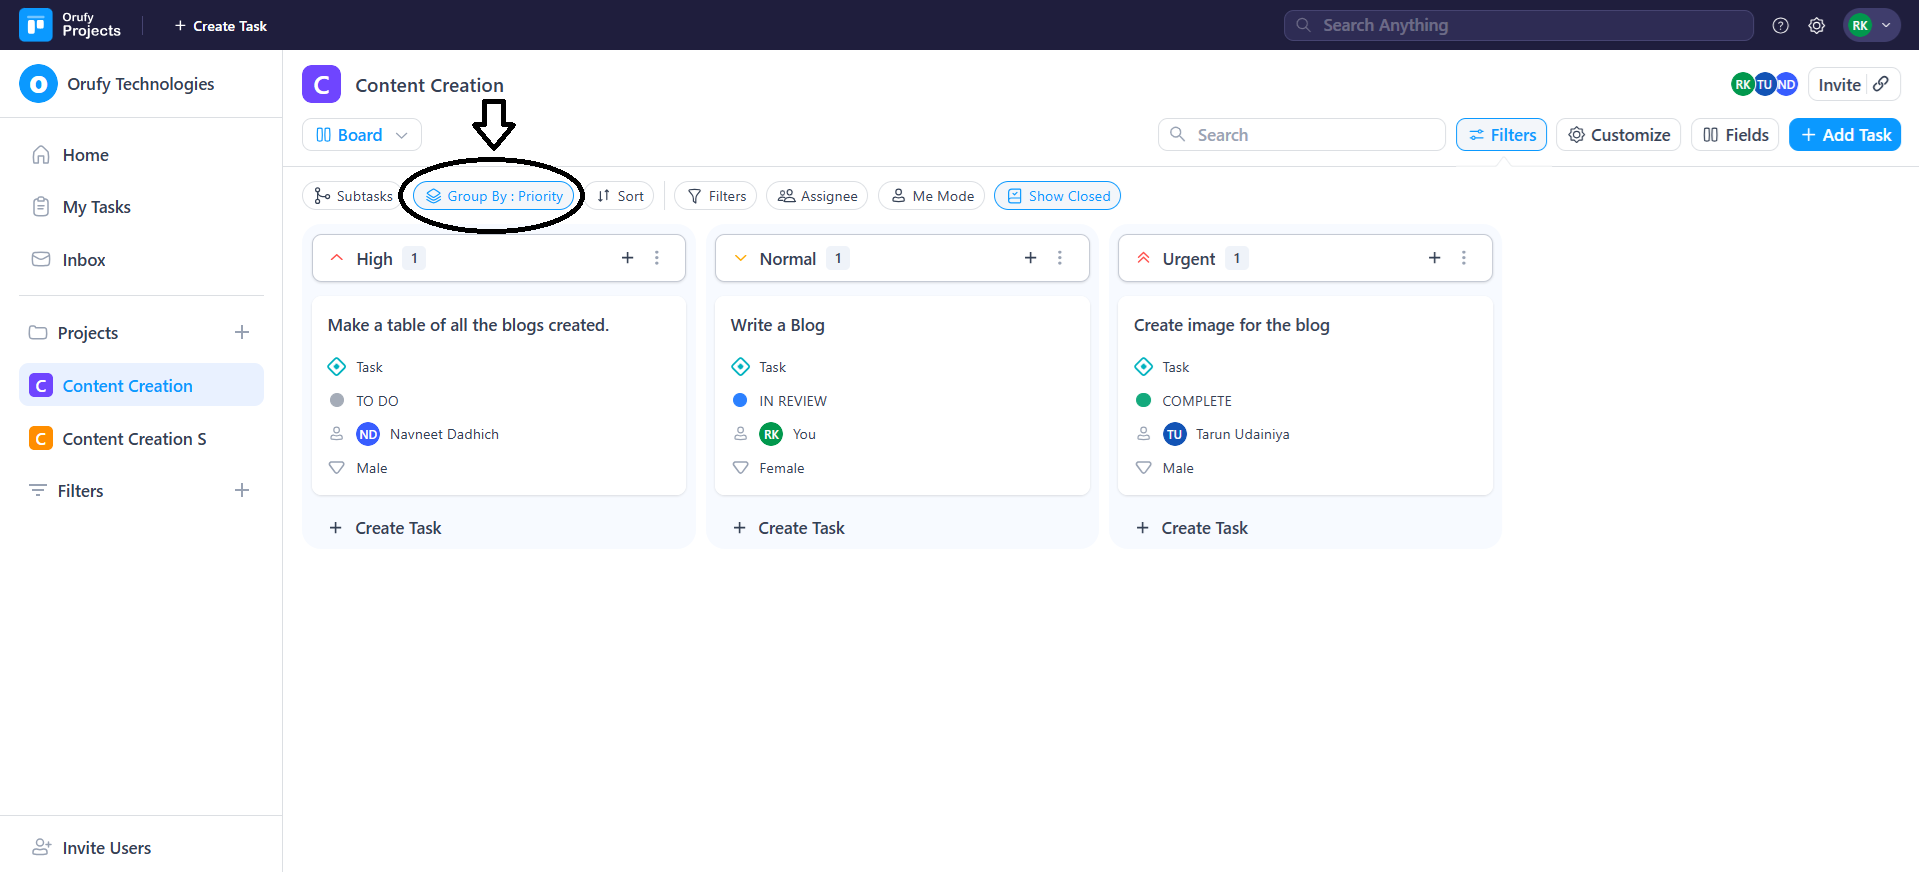The image size is (1919, 872).
Task: Open the three-dot menu on High column
Action: tap(657, 258)
